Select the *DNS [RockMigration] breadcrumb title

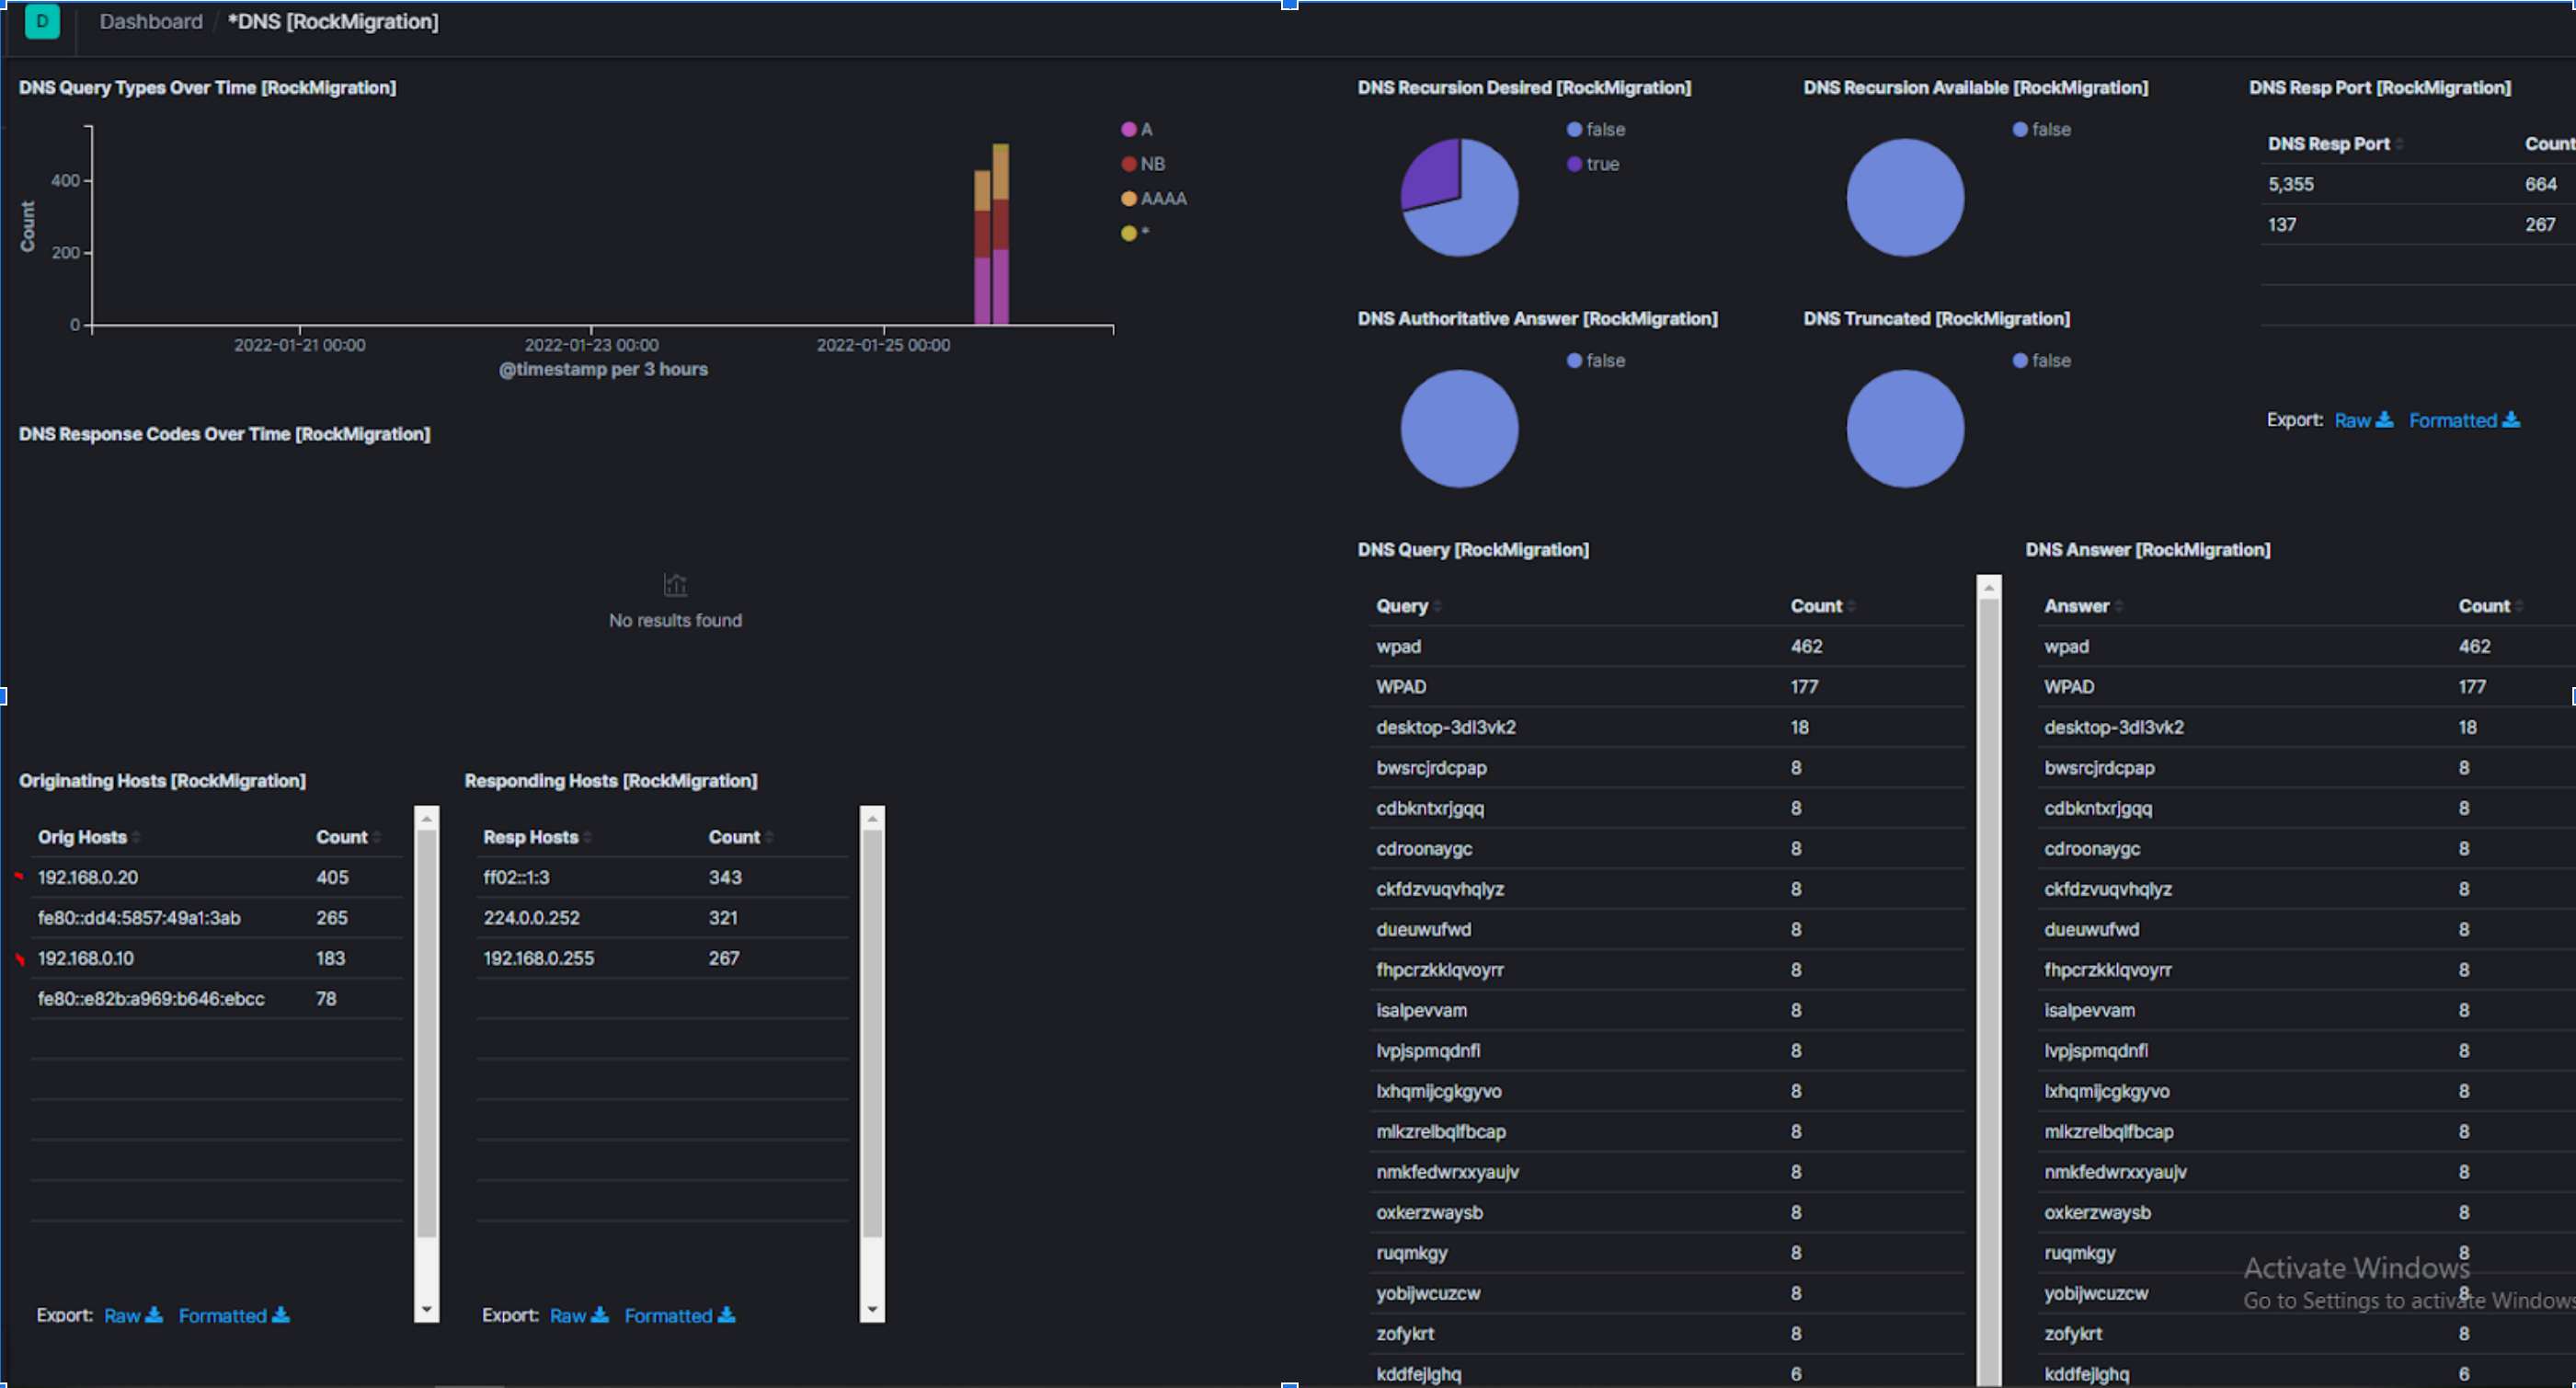point(332,21)
